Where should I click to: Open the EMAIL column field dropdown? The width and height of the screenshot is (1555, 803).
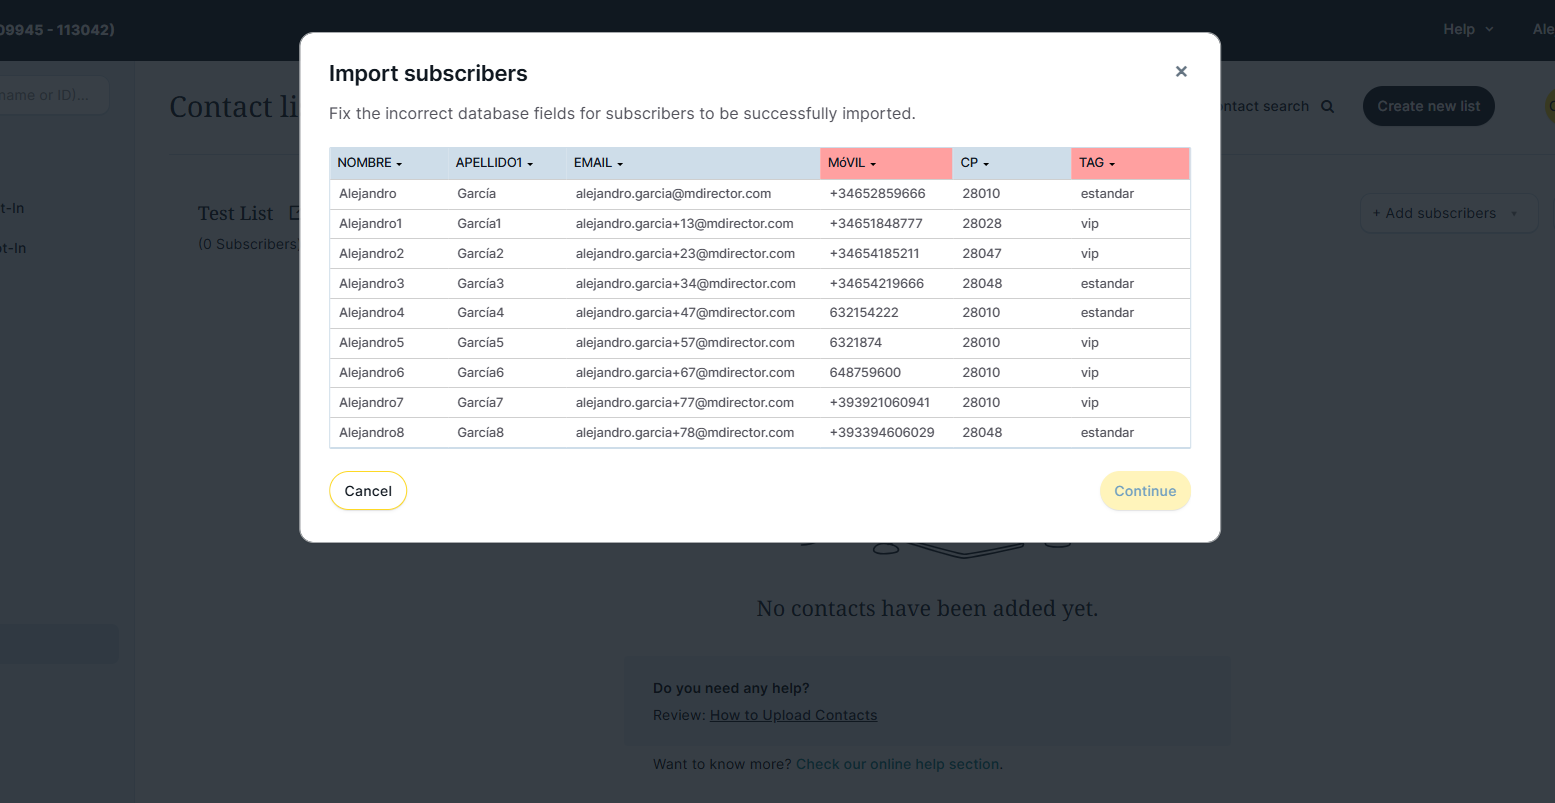click(599, 163)
